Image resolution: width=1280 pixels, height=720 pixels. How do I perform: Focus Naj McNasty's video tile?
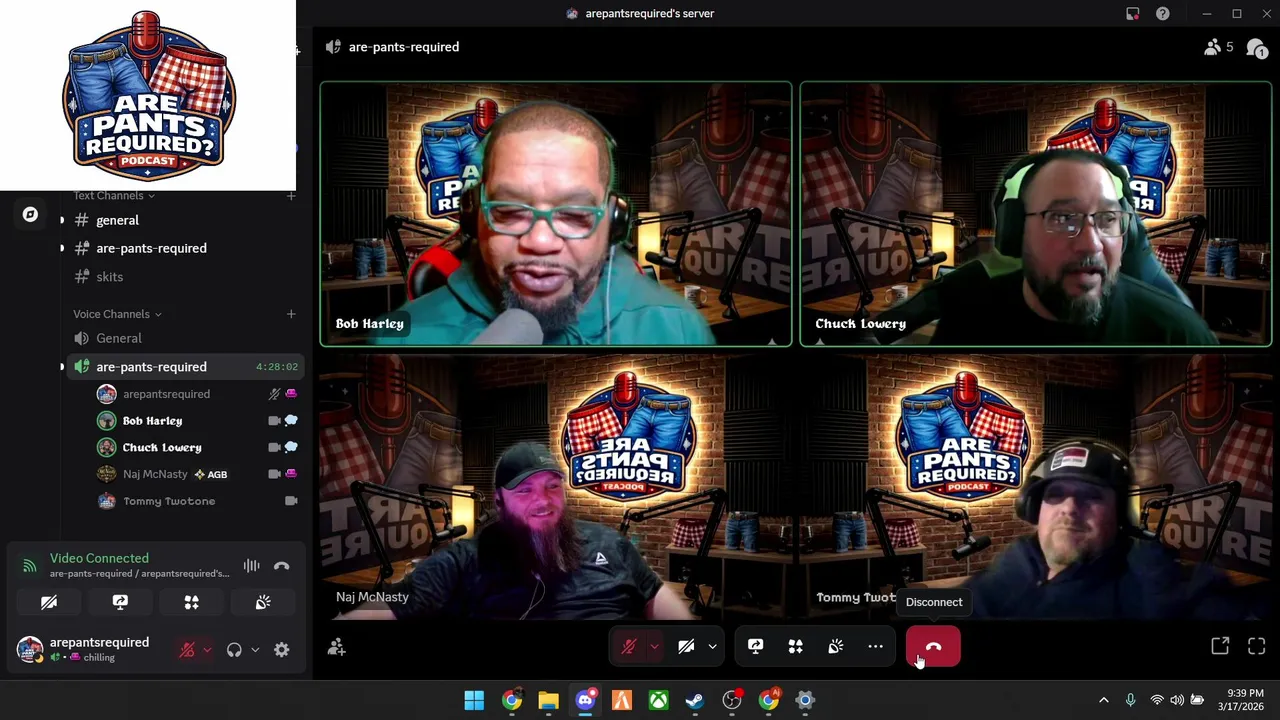(556, 487)
